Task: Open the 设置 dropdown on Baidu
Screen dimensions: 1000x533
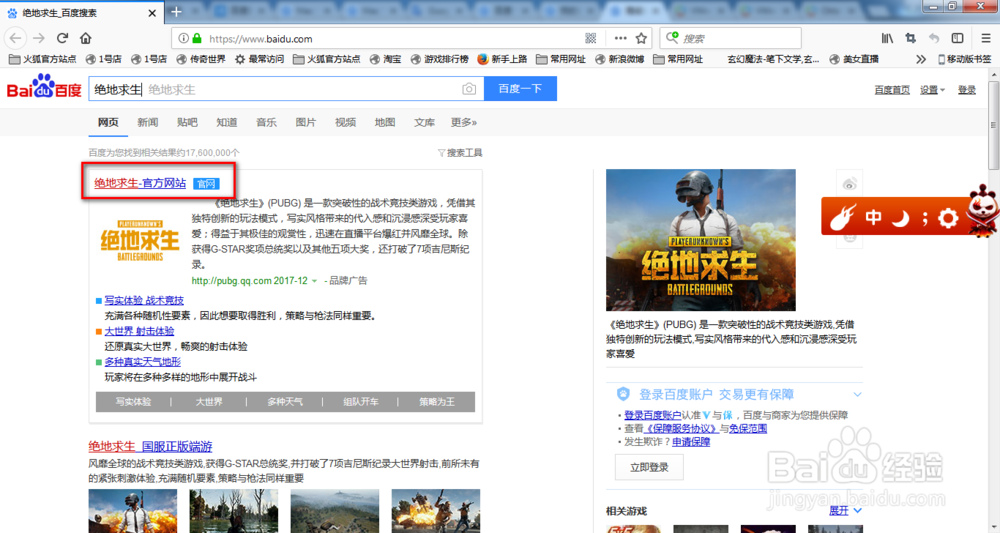Action: [932, 90]
